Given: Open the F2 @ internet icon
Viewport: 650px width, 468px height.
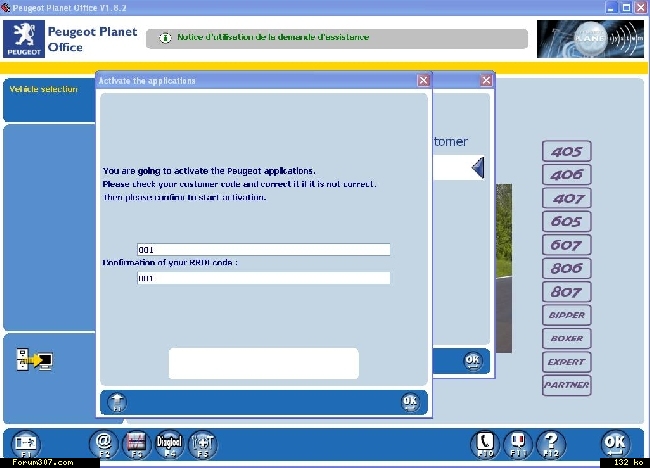Looking at the screenshot, I should (x=104, y=444).
